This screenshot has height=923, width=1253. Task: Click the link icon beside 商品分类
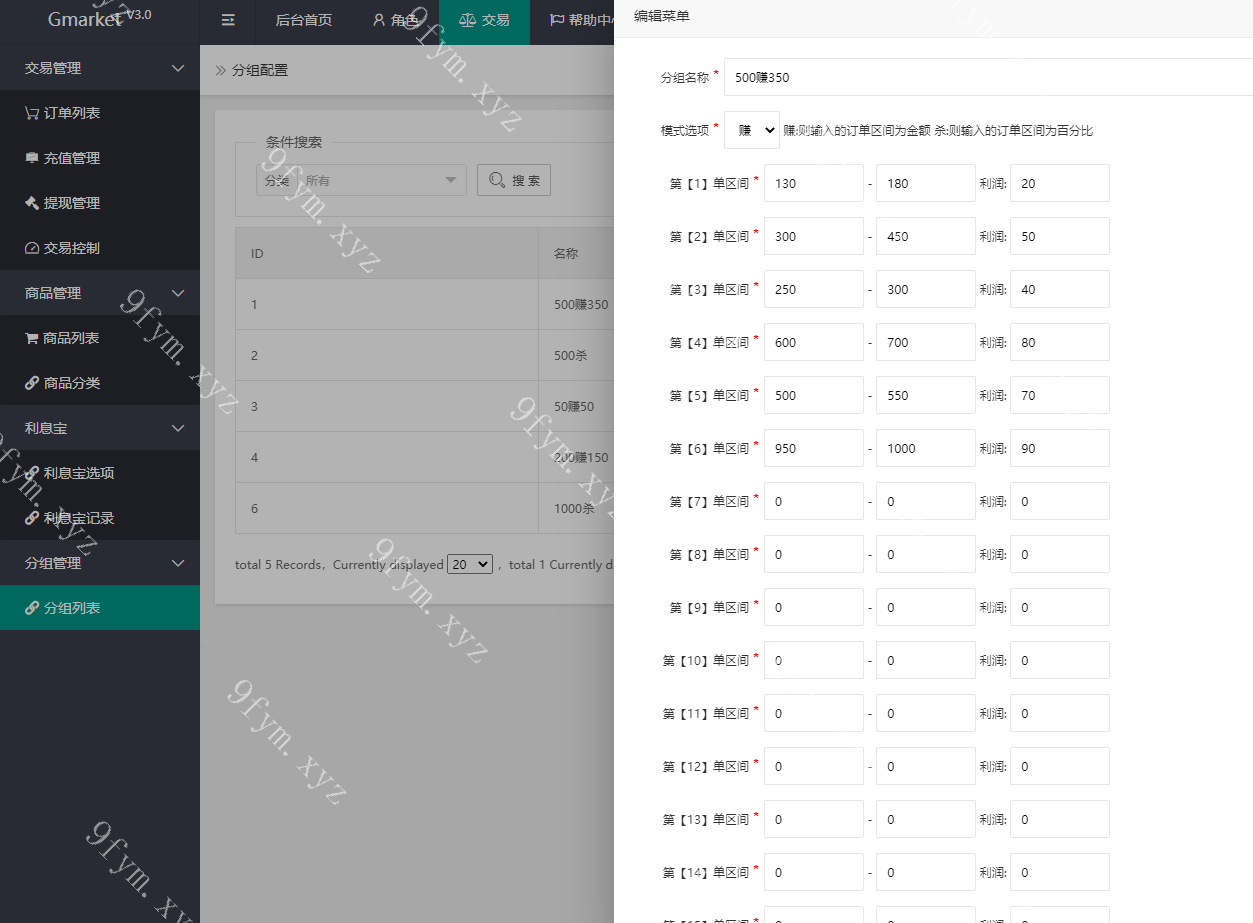coord(32,383)
